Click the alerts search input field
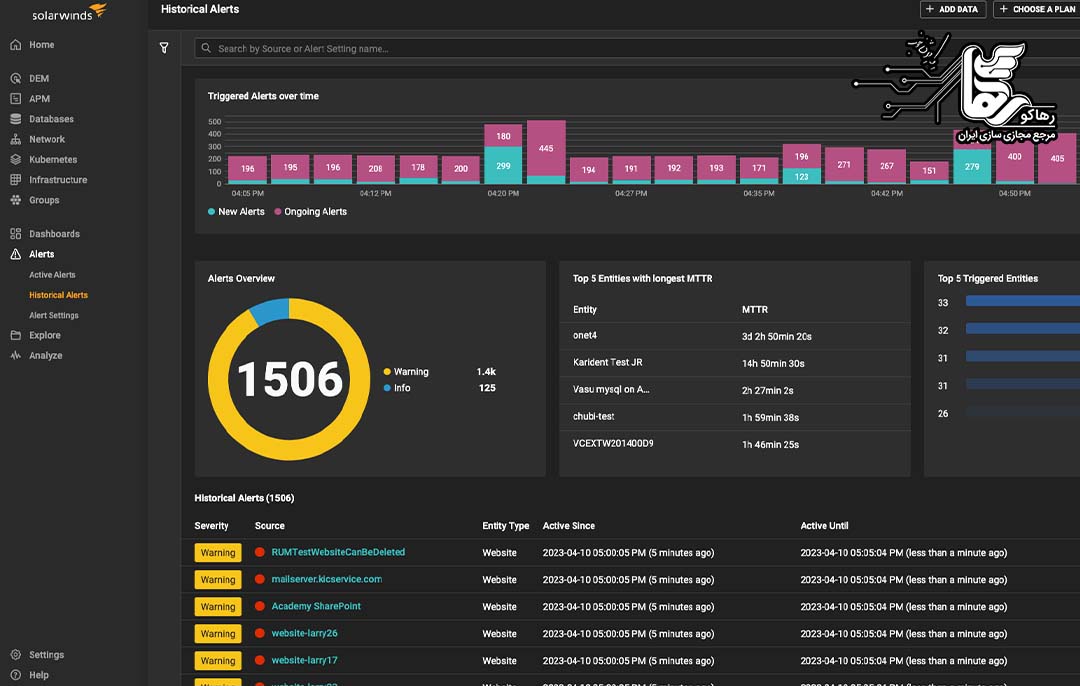This screenshot has width=1080, height=686. pyautogui.click(x=500, y=47)
